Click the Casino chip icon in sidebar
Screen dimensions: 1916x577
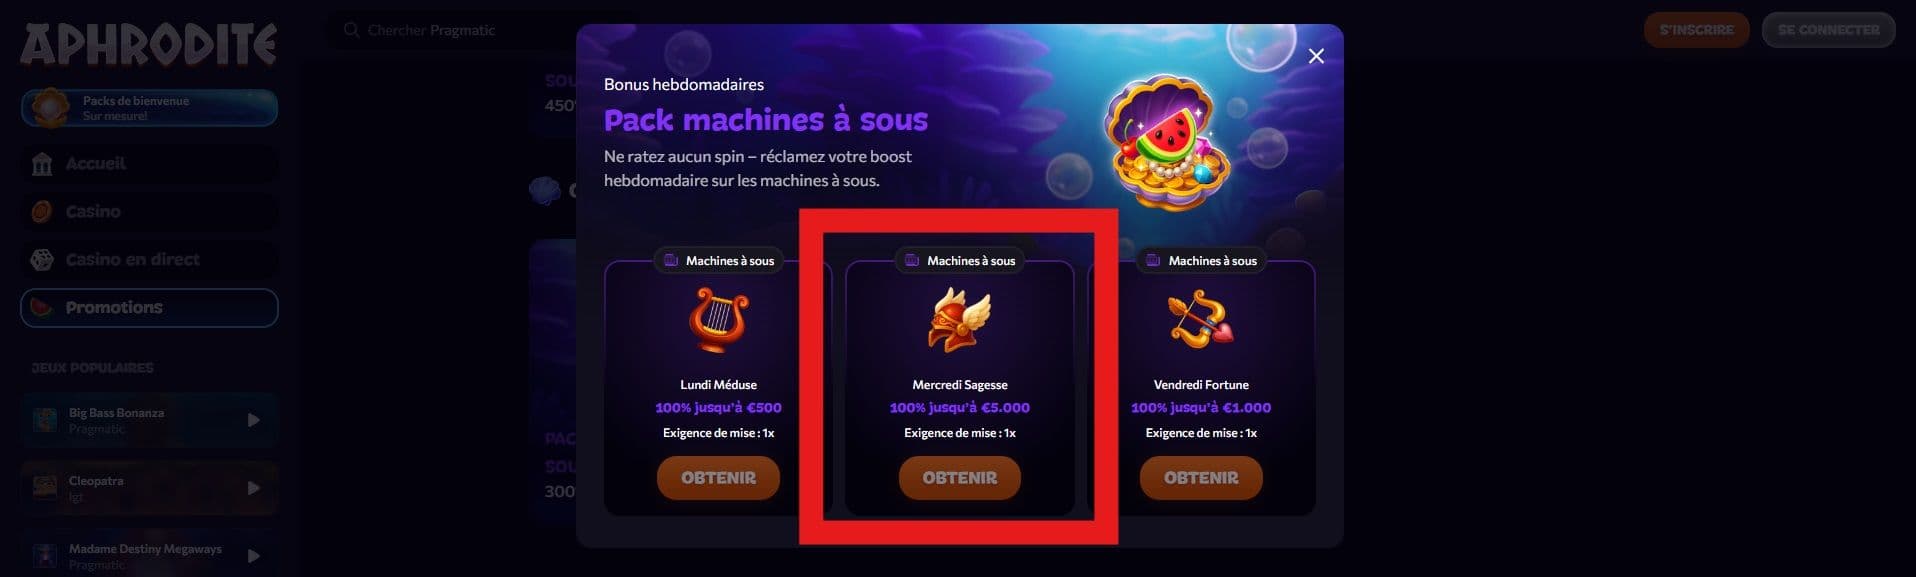(42, 212)
